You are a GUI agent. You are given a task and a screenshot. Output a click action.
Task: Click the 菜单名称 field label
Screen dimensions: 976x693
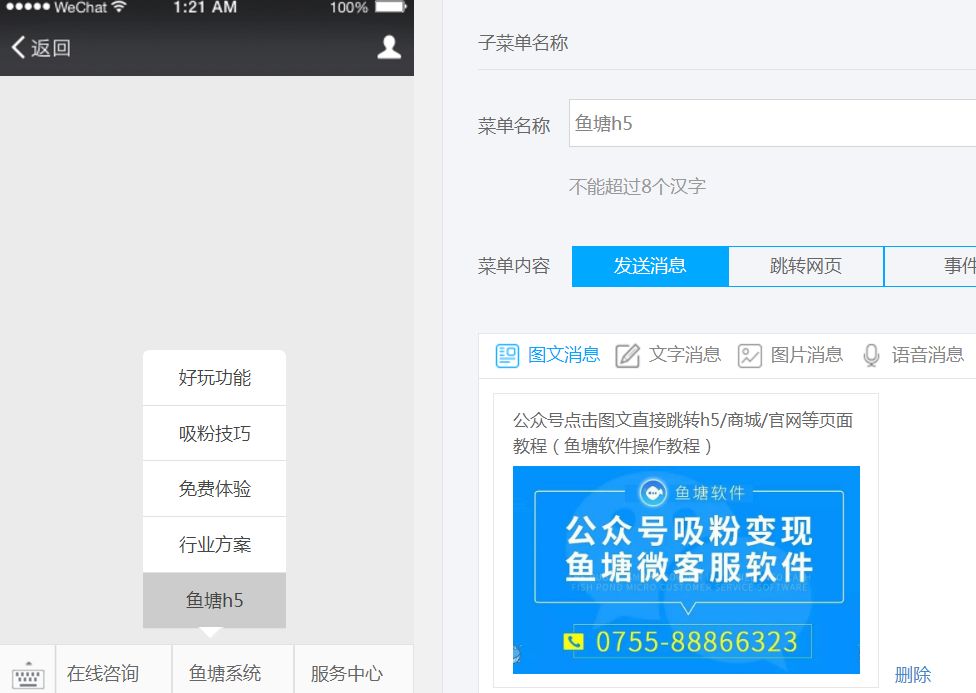coord(514,126)
